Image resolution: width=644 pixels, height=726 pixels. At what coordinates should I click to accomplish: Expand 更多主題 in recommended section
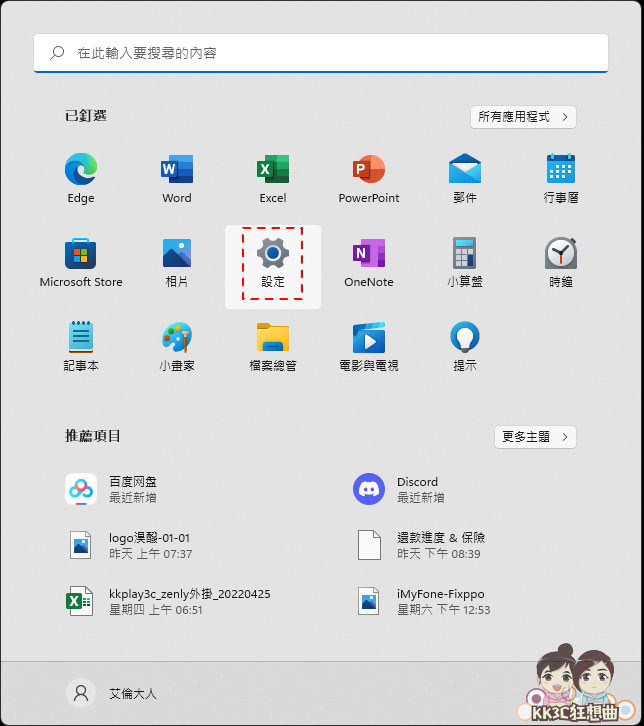[535, 437]
